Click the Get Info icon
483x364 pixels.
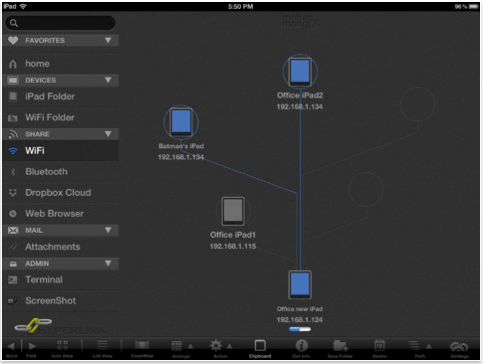point(301,346)
